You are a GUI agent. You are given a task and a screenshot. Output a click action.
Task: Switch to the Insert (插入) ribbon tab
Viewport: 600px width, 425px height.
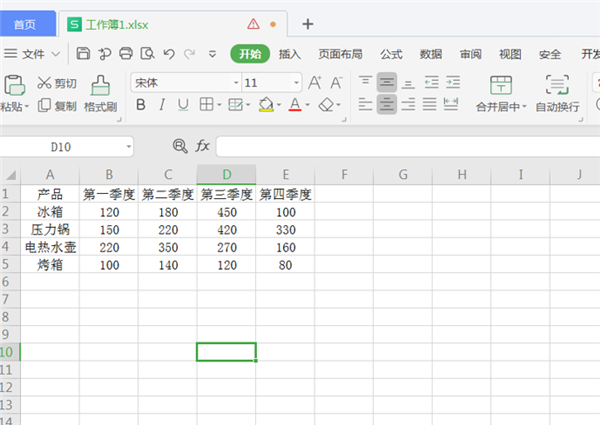290,54
